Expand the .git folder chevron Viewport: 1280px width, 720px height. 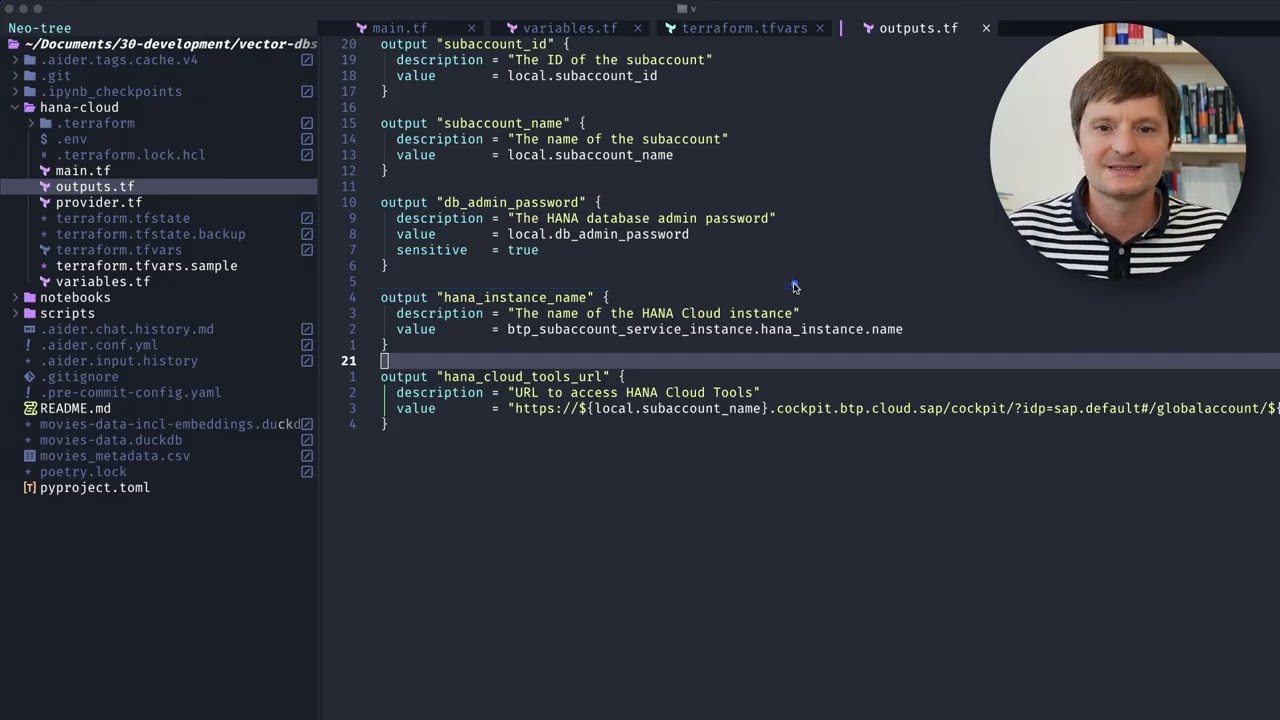15,76
